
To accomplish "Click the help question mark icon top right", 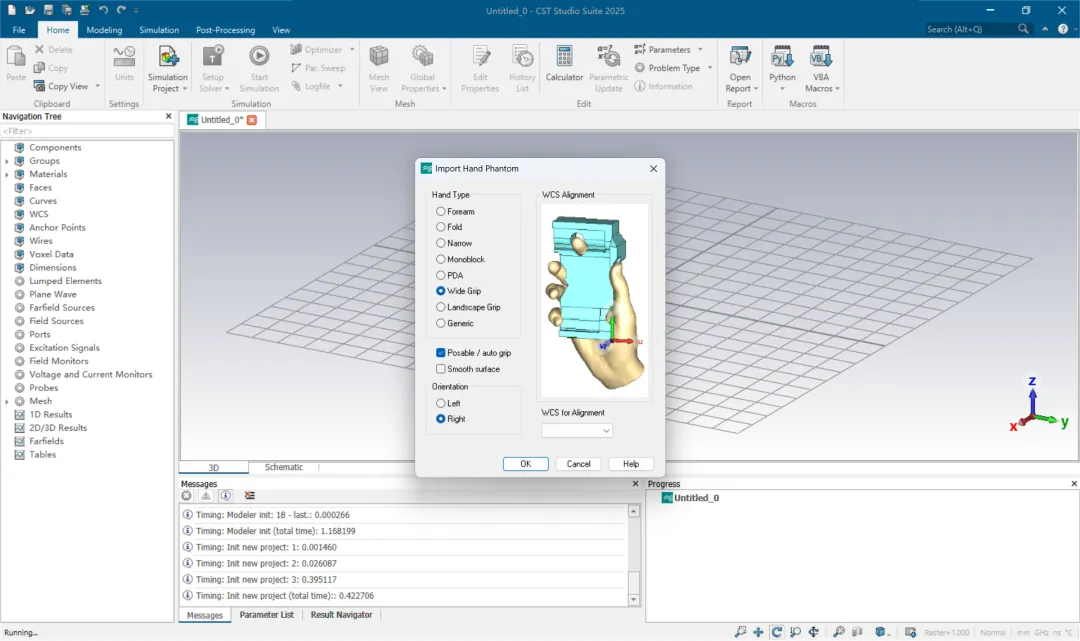I will (1063, 29).
